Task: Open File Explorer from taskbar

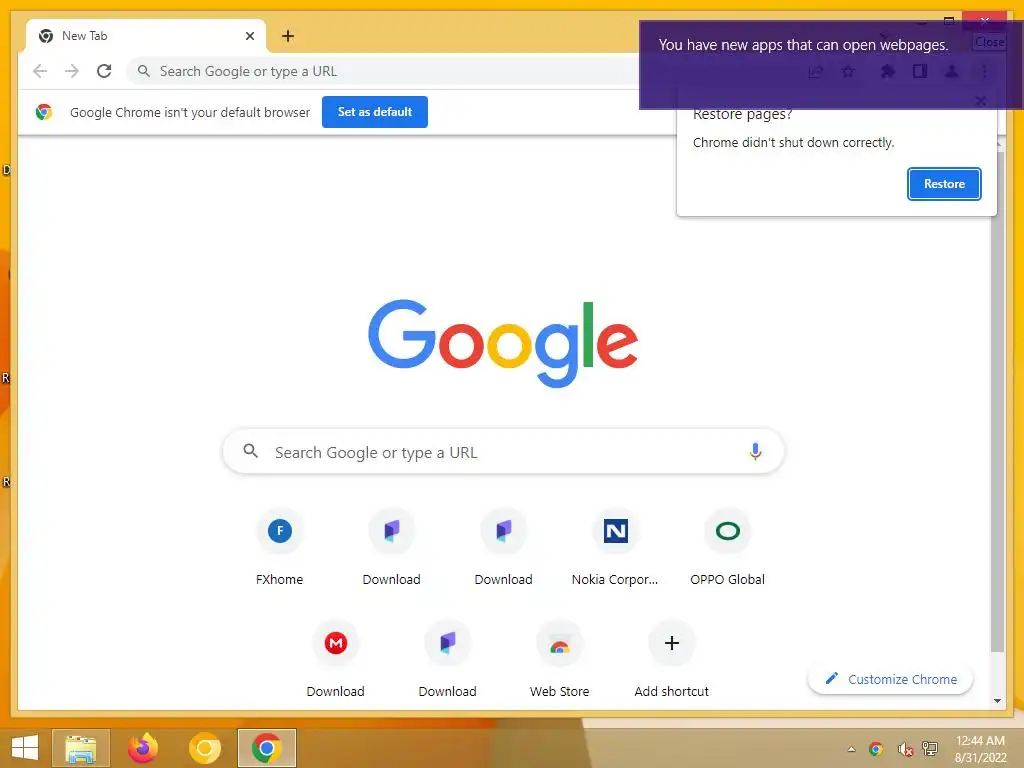Action: click(81, 748)
